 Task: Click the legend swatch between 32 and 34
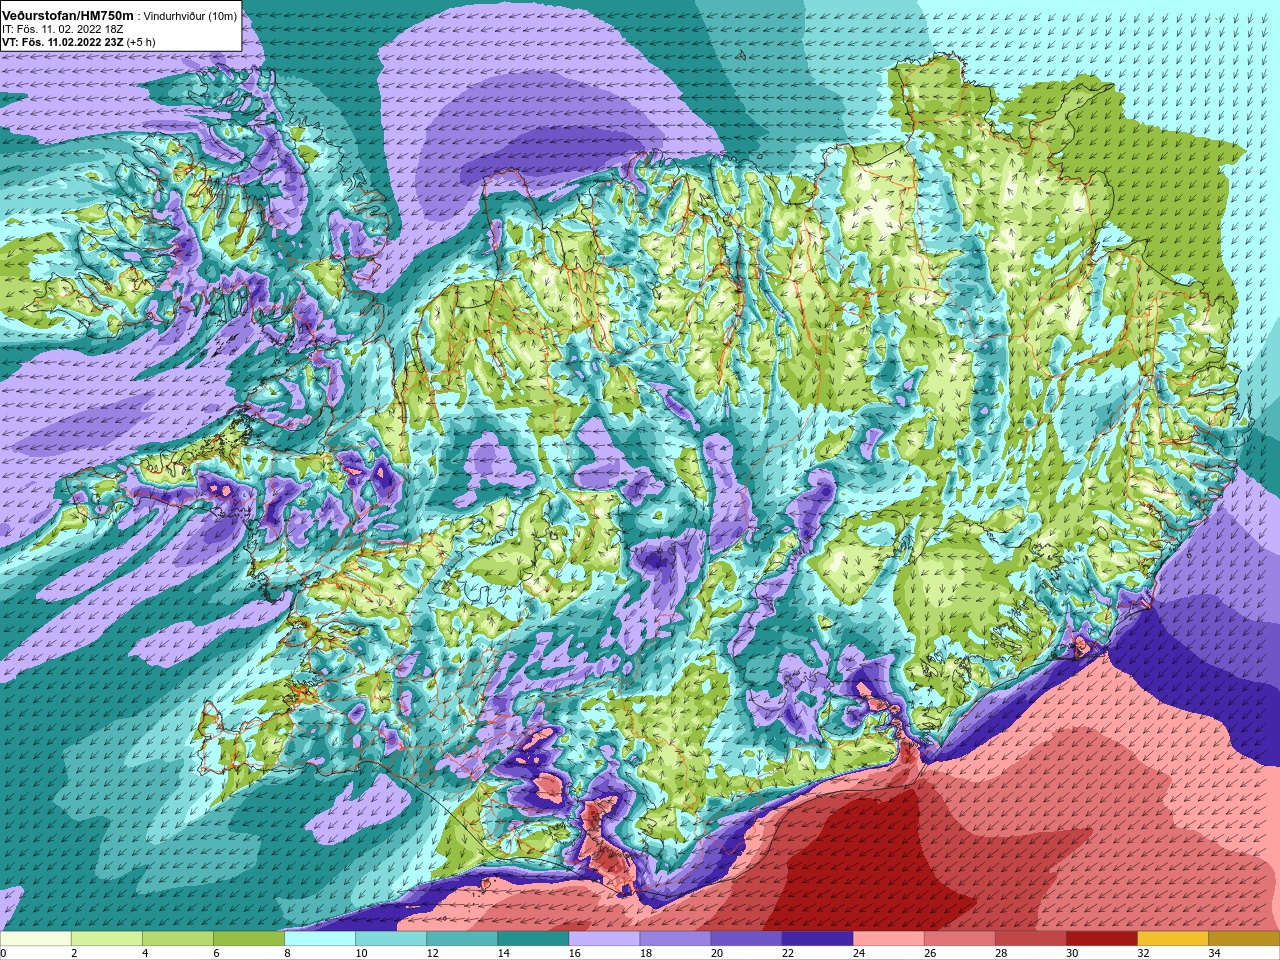(x=1172, y=939)
